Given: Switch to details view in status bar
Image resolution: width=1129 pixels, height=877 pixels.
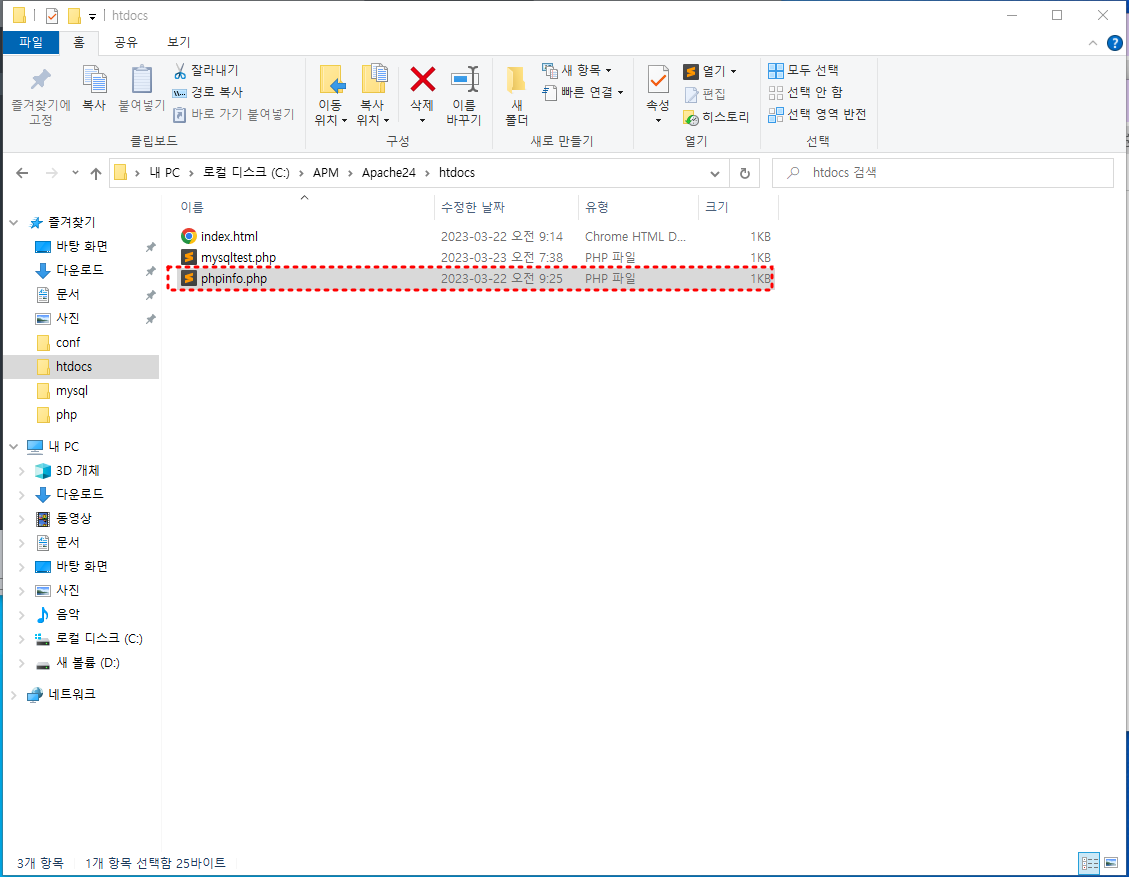Looking at the screenshot, I should pos(1089,863).
